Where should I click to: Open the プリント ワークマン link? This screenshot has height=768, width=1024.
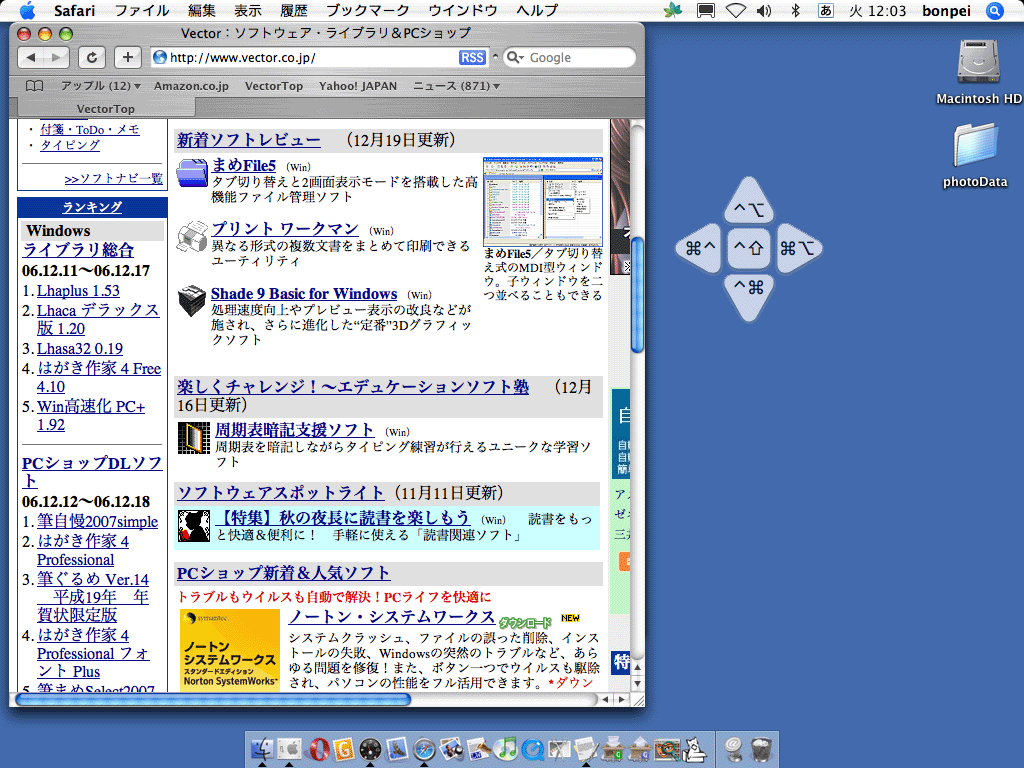point(285,229)
